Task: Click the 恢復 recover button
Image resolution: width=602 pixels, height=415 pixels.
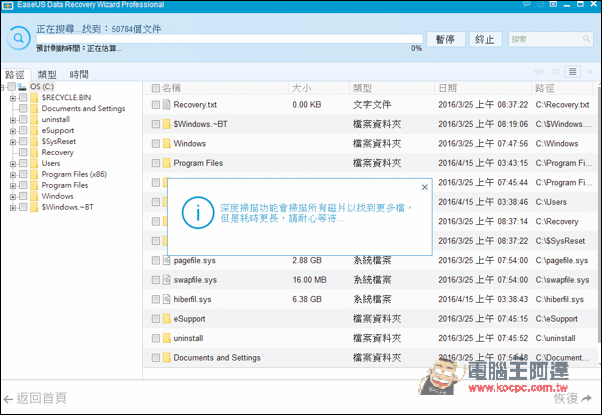Action: pos(566,398)
